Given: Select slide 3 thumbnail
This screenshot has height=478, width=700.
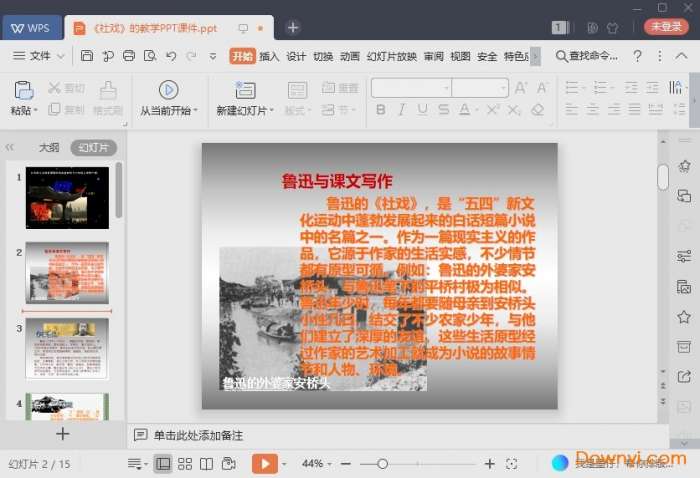Looking at the screenshot, I should tap(67, 348).
